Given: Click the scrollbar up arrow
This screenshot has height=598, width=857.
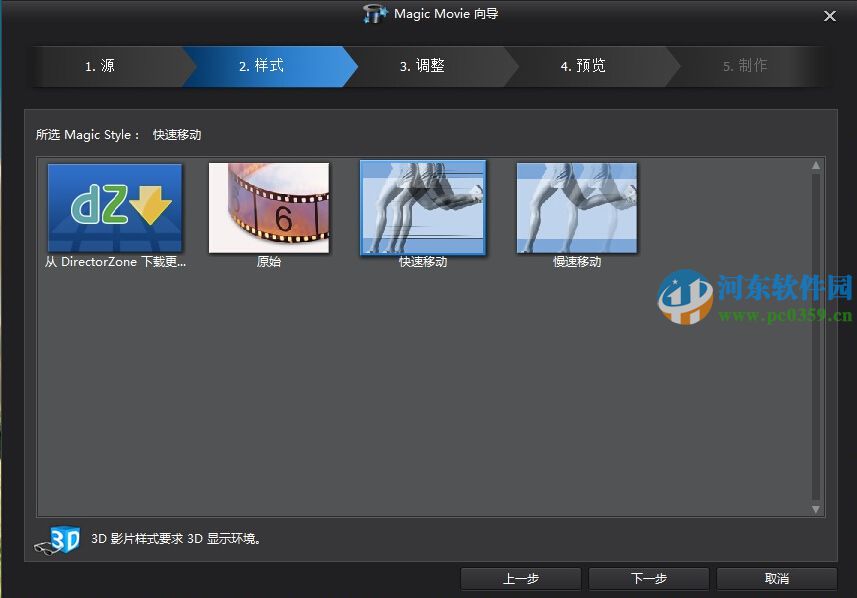Looking at the screenshot, I should click(814, 165).
